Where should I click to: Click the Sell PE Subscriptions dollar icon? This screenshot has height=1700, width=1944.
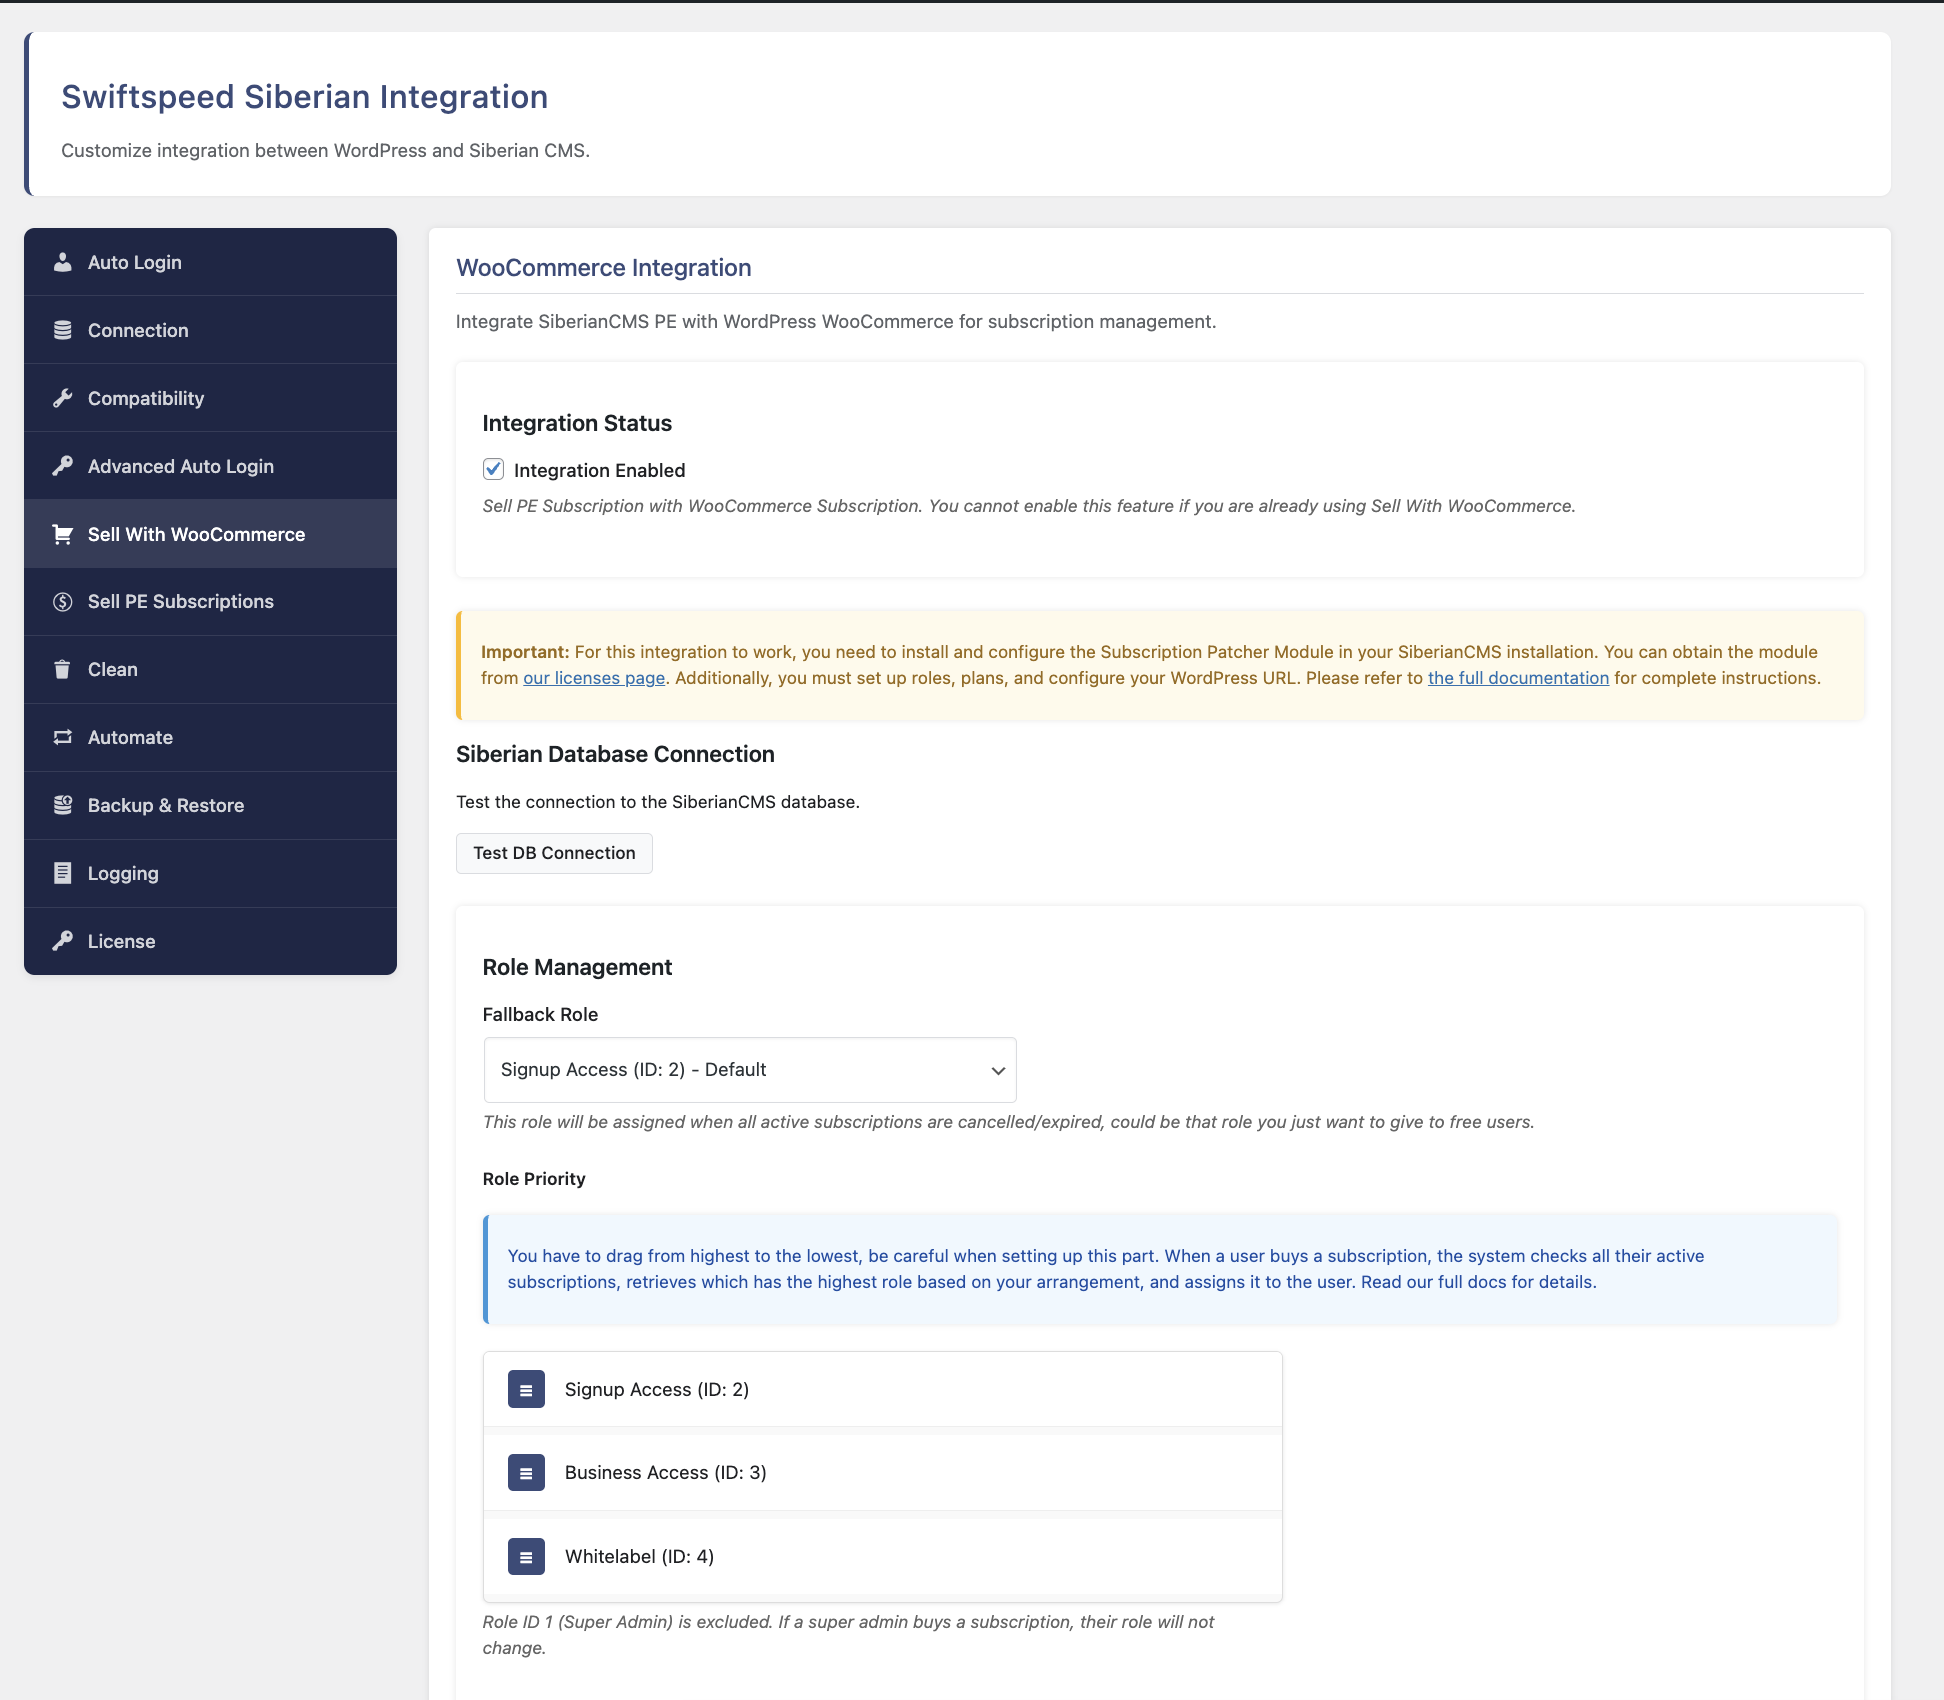point(62,602)
